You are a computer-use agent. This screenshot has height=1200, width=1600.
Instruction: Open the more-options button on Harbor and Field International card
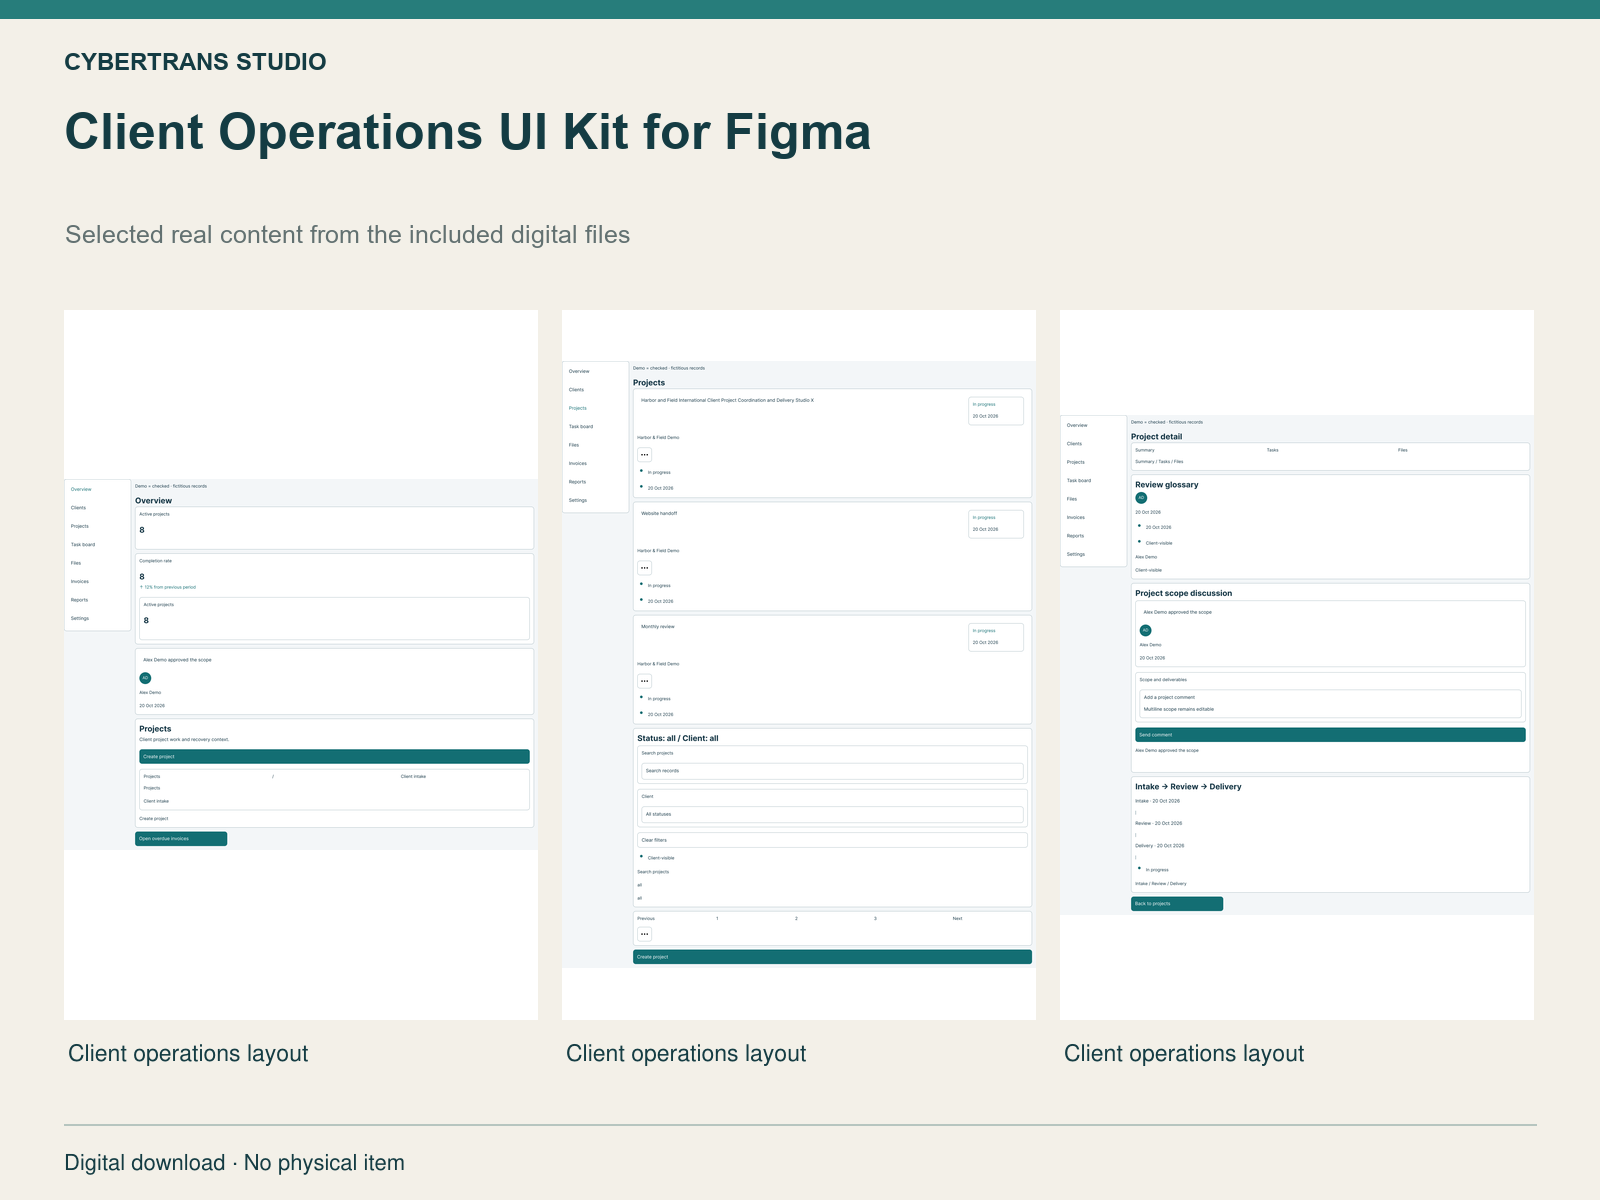pos(645,455)
